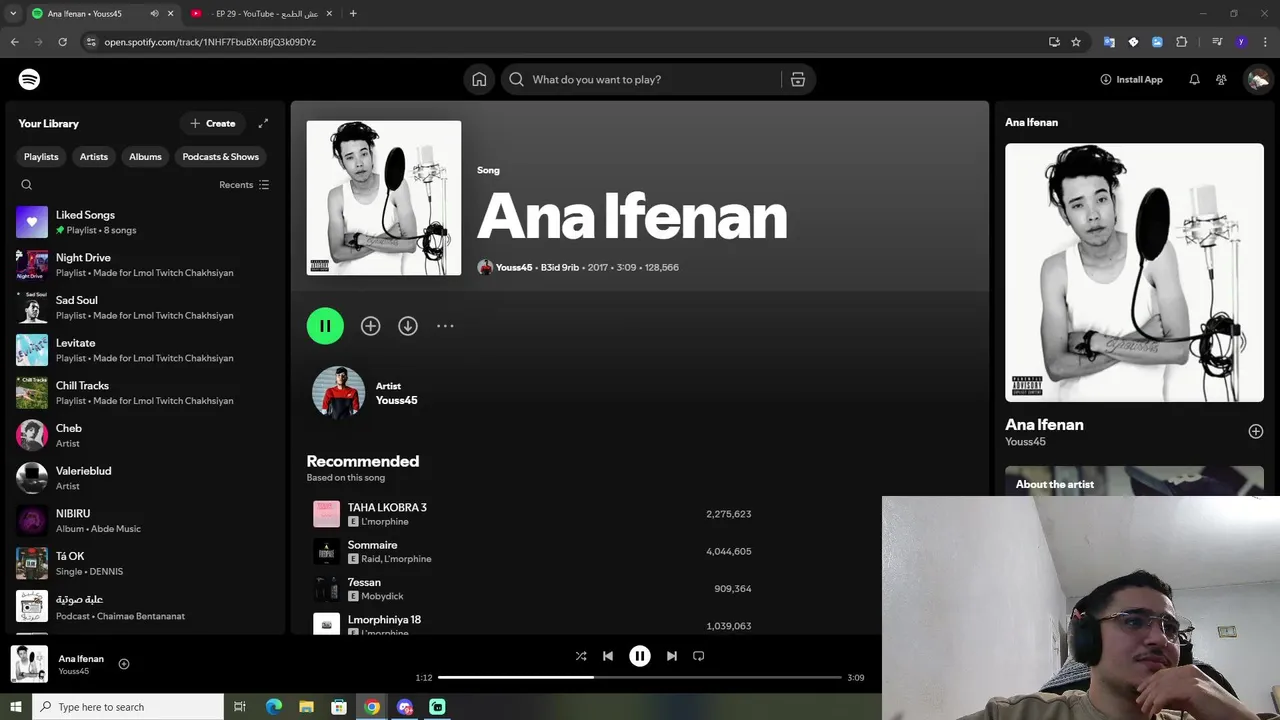Open Recents sort dropdown
1280x720 pixels.
point(244,185)
